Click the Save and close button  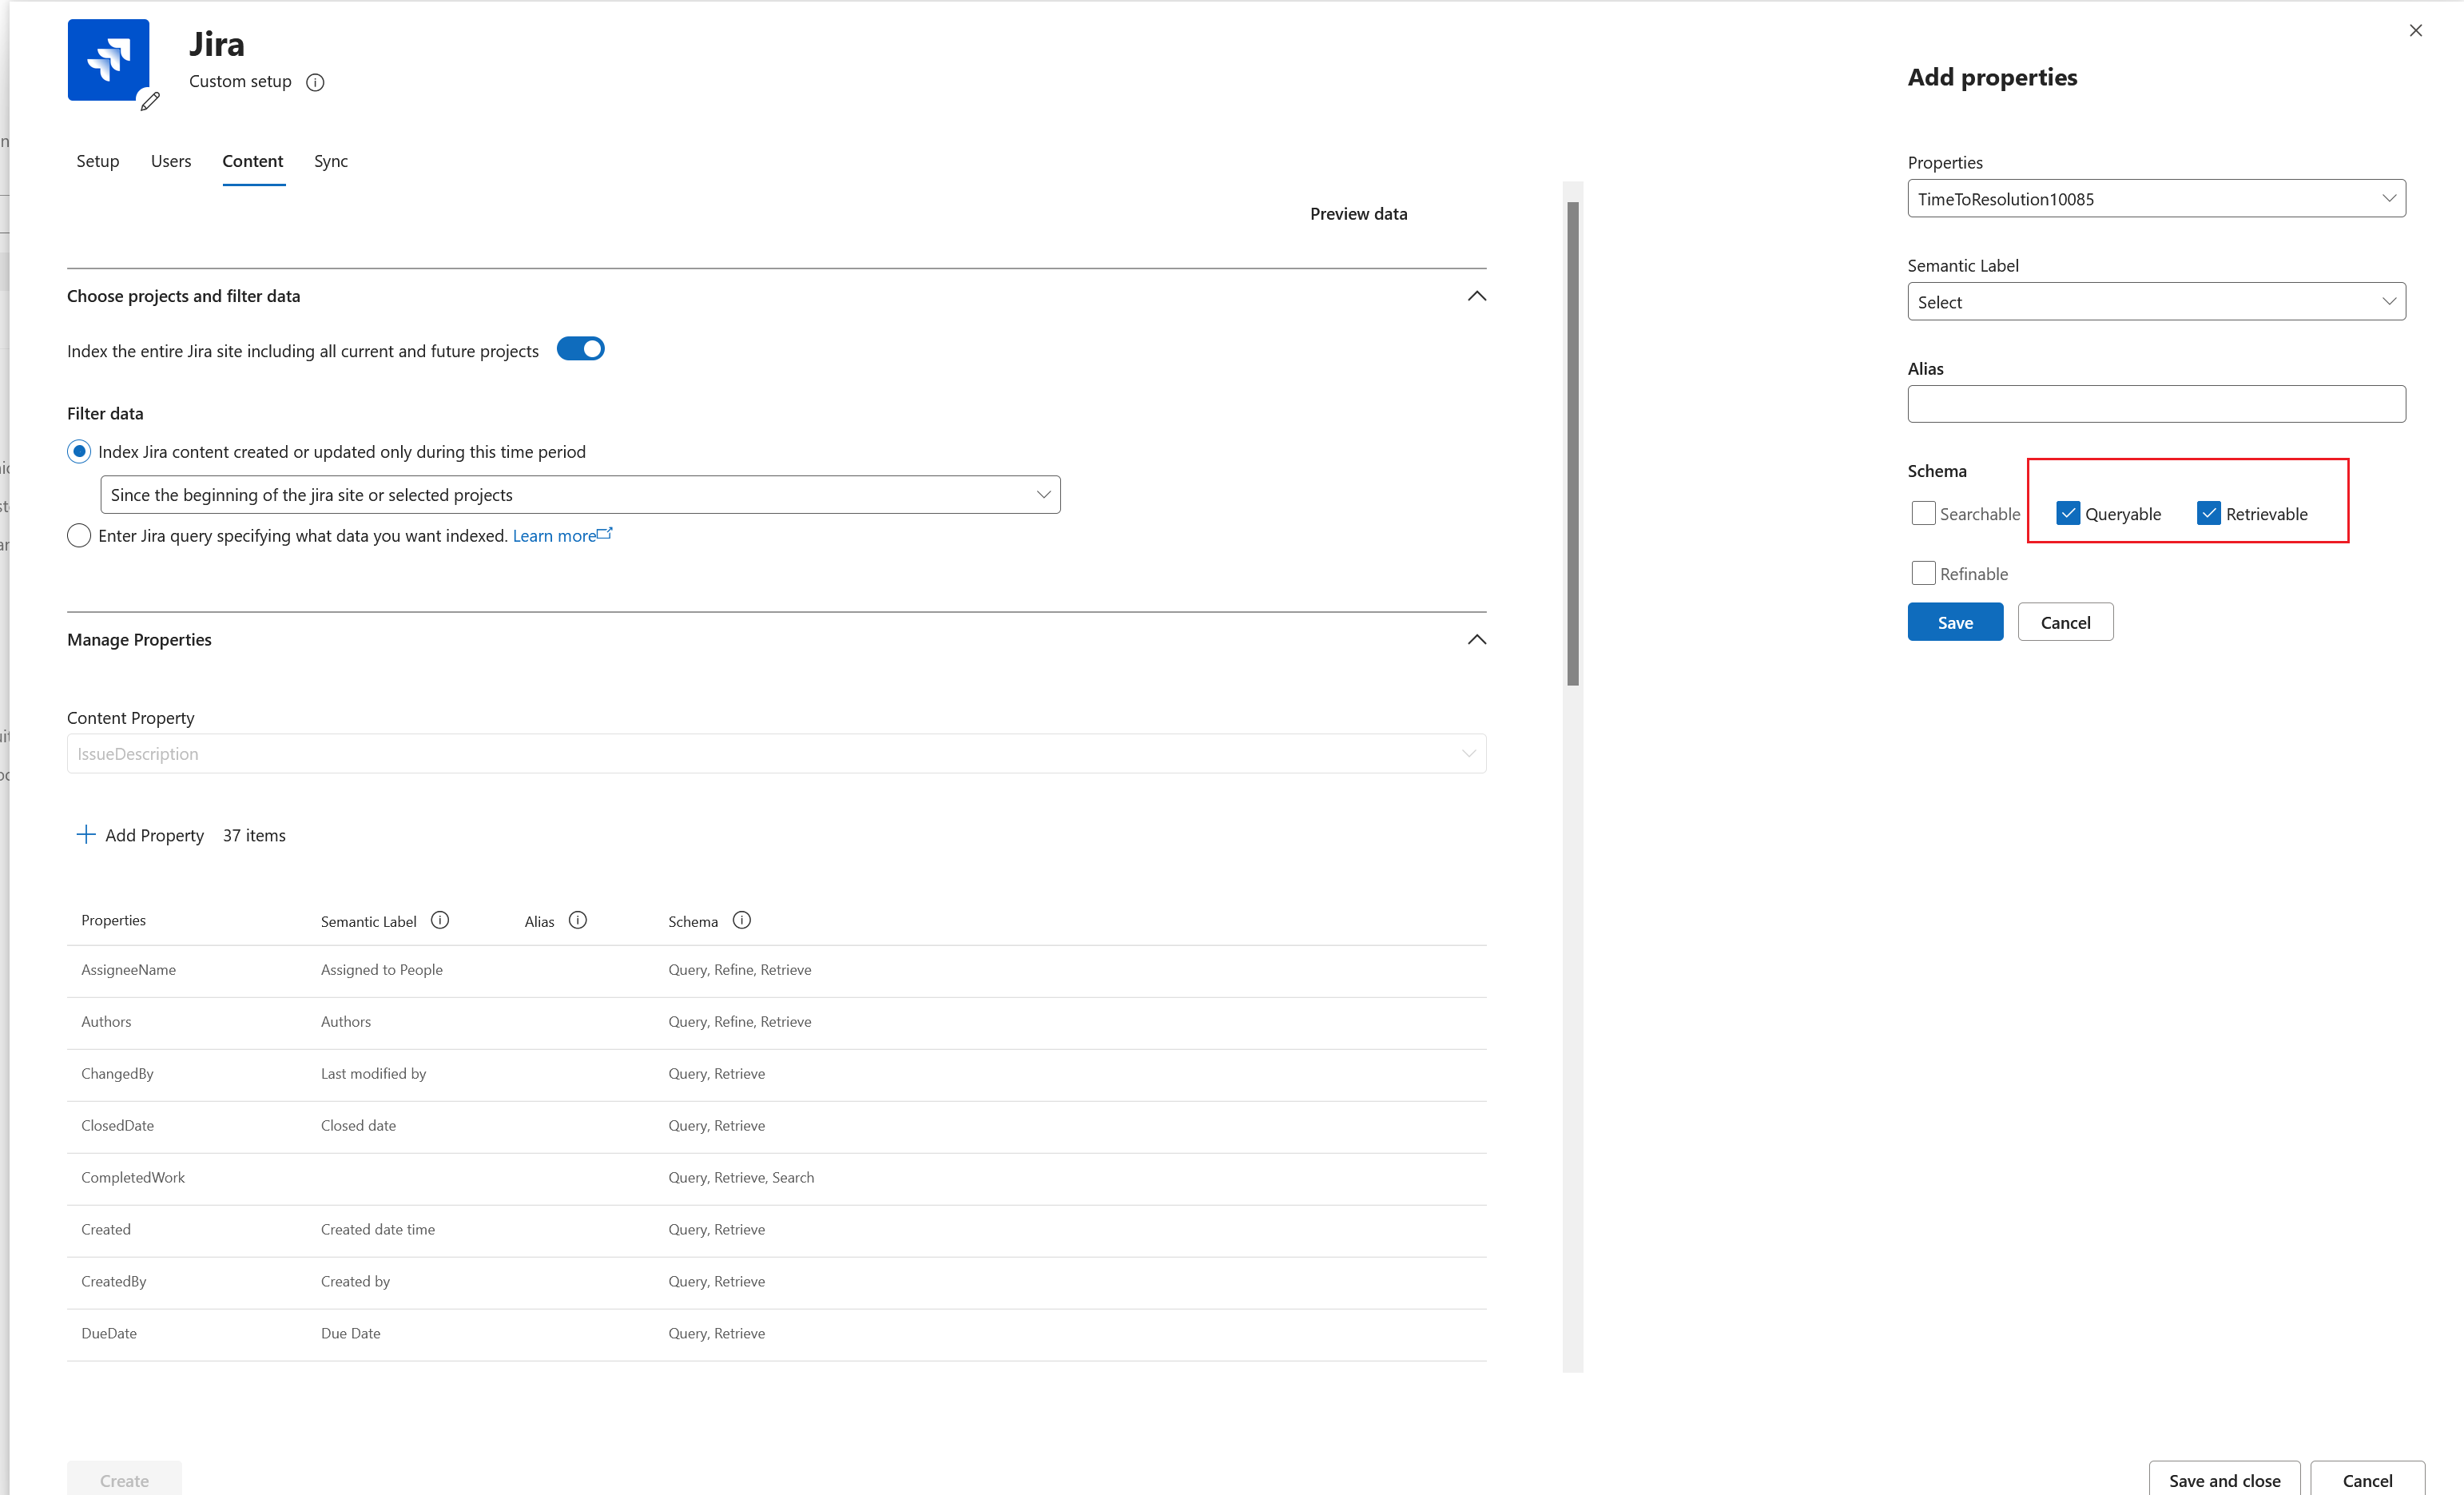click(2224, 1479)
